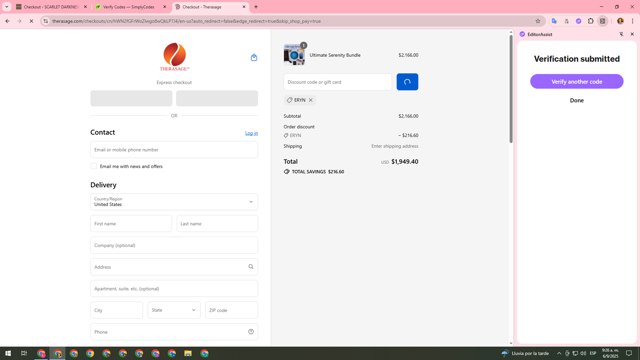Click the purple EditorAssist extension icon
The width and height of the screenshot is (640, 360).
[578, 21]
